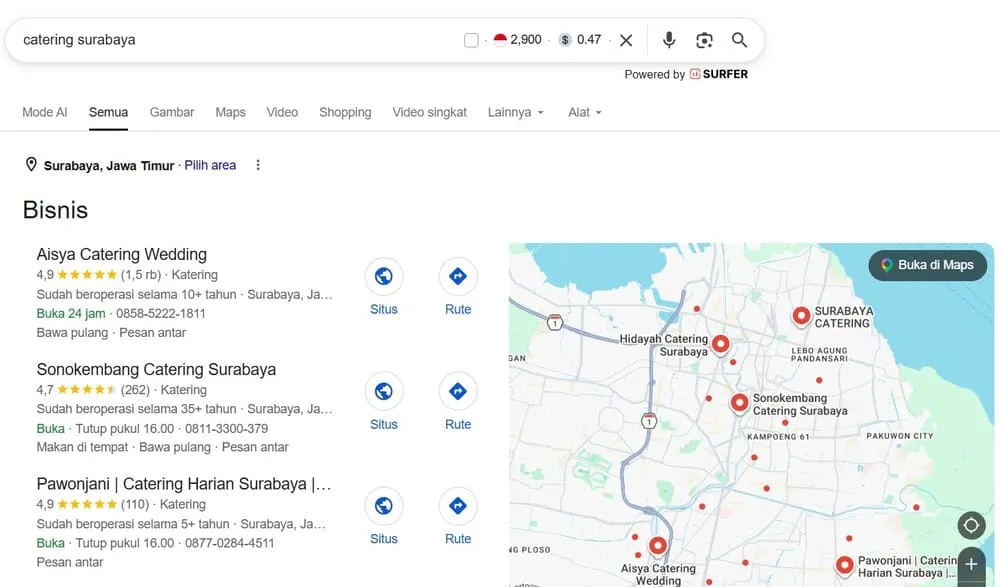Image resolution: width=1000 pixels, height=587 pixels.
Task: Open the Indonesia flag search volume indicator
Action: [501, 40]
